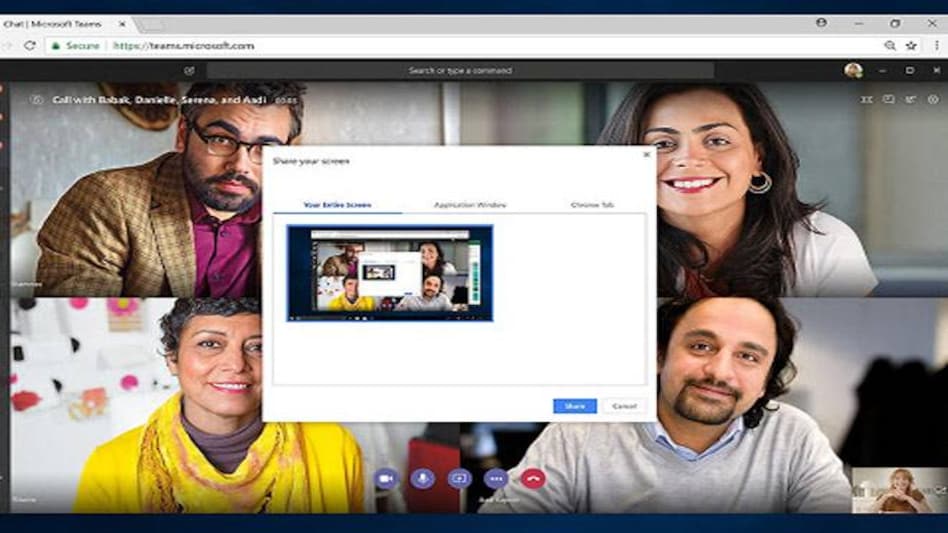948x533 pixels.
Task: Bookmark this page with the star
Action: click(911, 45)
